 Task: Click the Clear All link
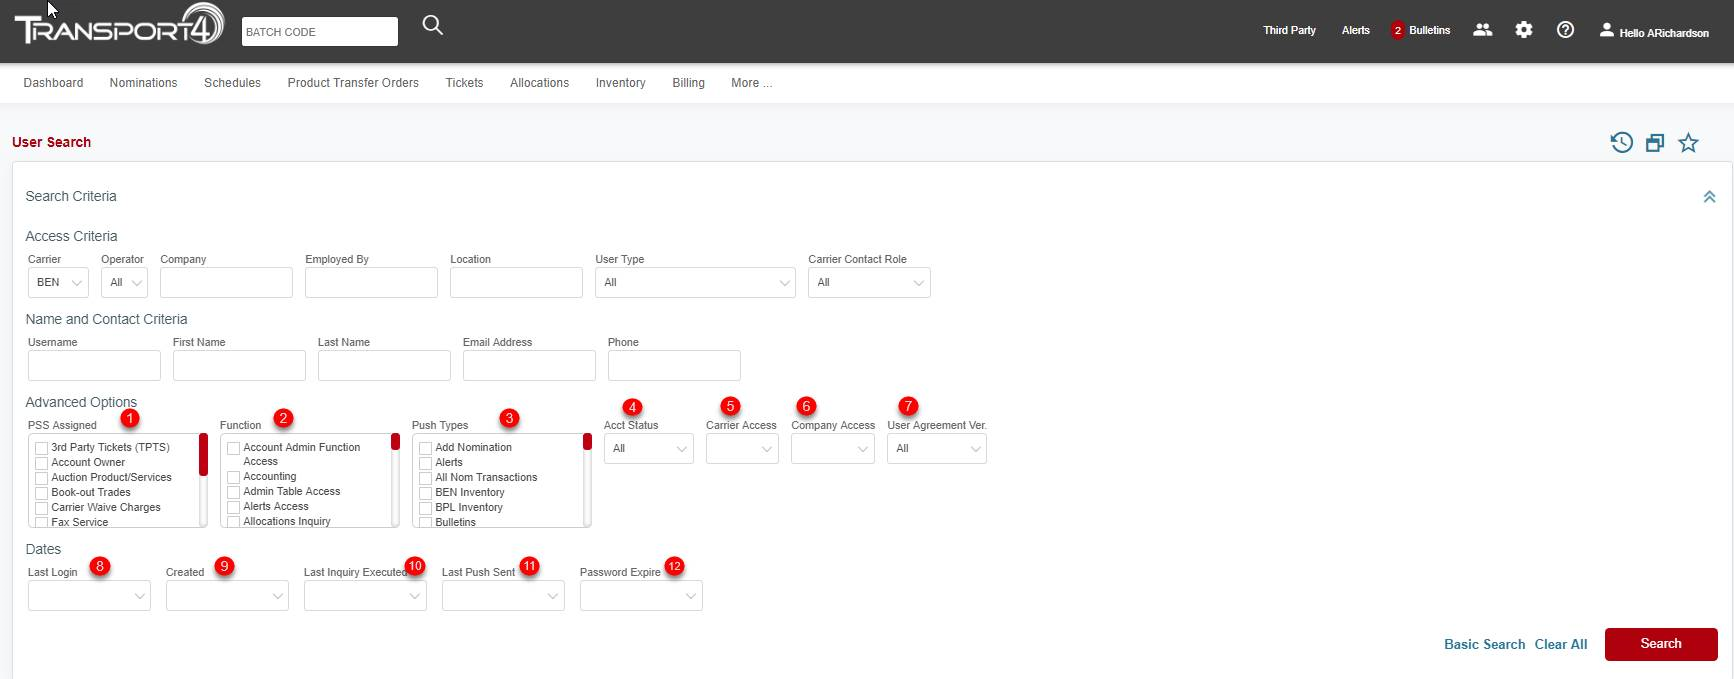(1560, 644)
